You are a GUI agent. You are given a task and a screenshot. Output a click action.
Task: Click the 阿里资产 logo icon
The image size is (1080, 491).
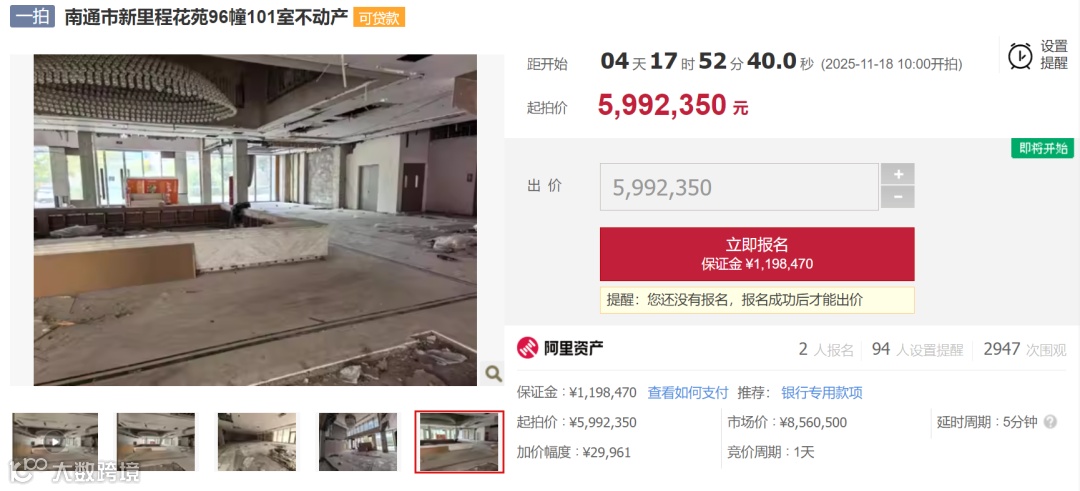[x=528, y=348]
